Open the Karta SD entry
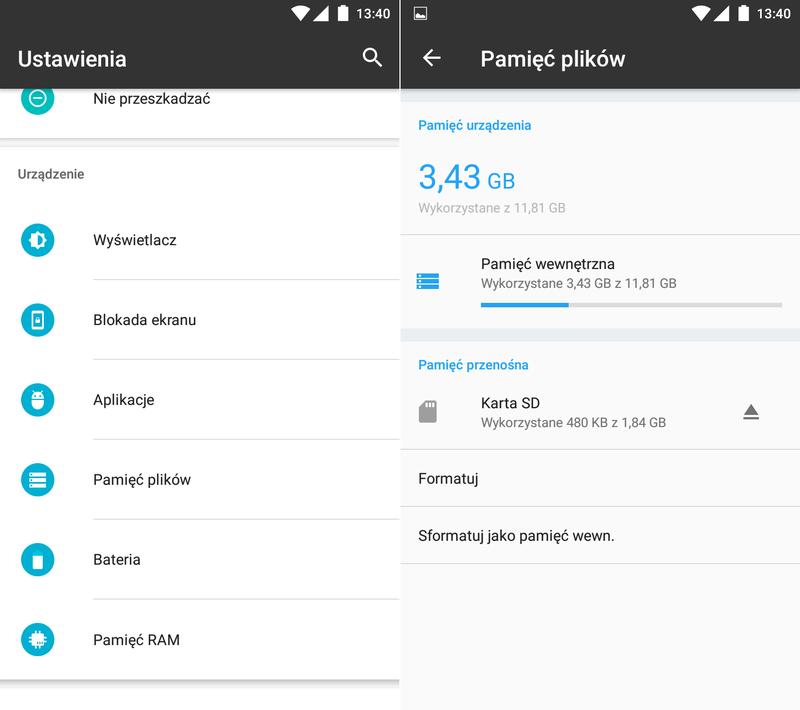800x710 pixels. [x=600, y=412]
